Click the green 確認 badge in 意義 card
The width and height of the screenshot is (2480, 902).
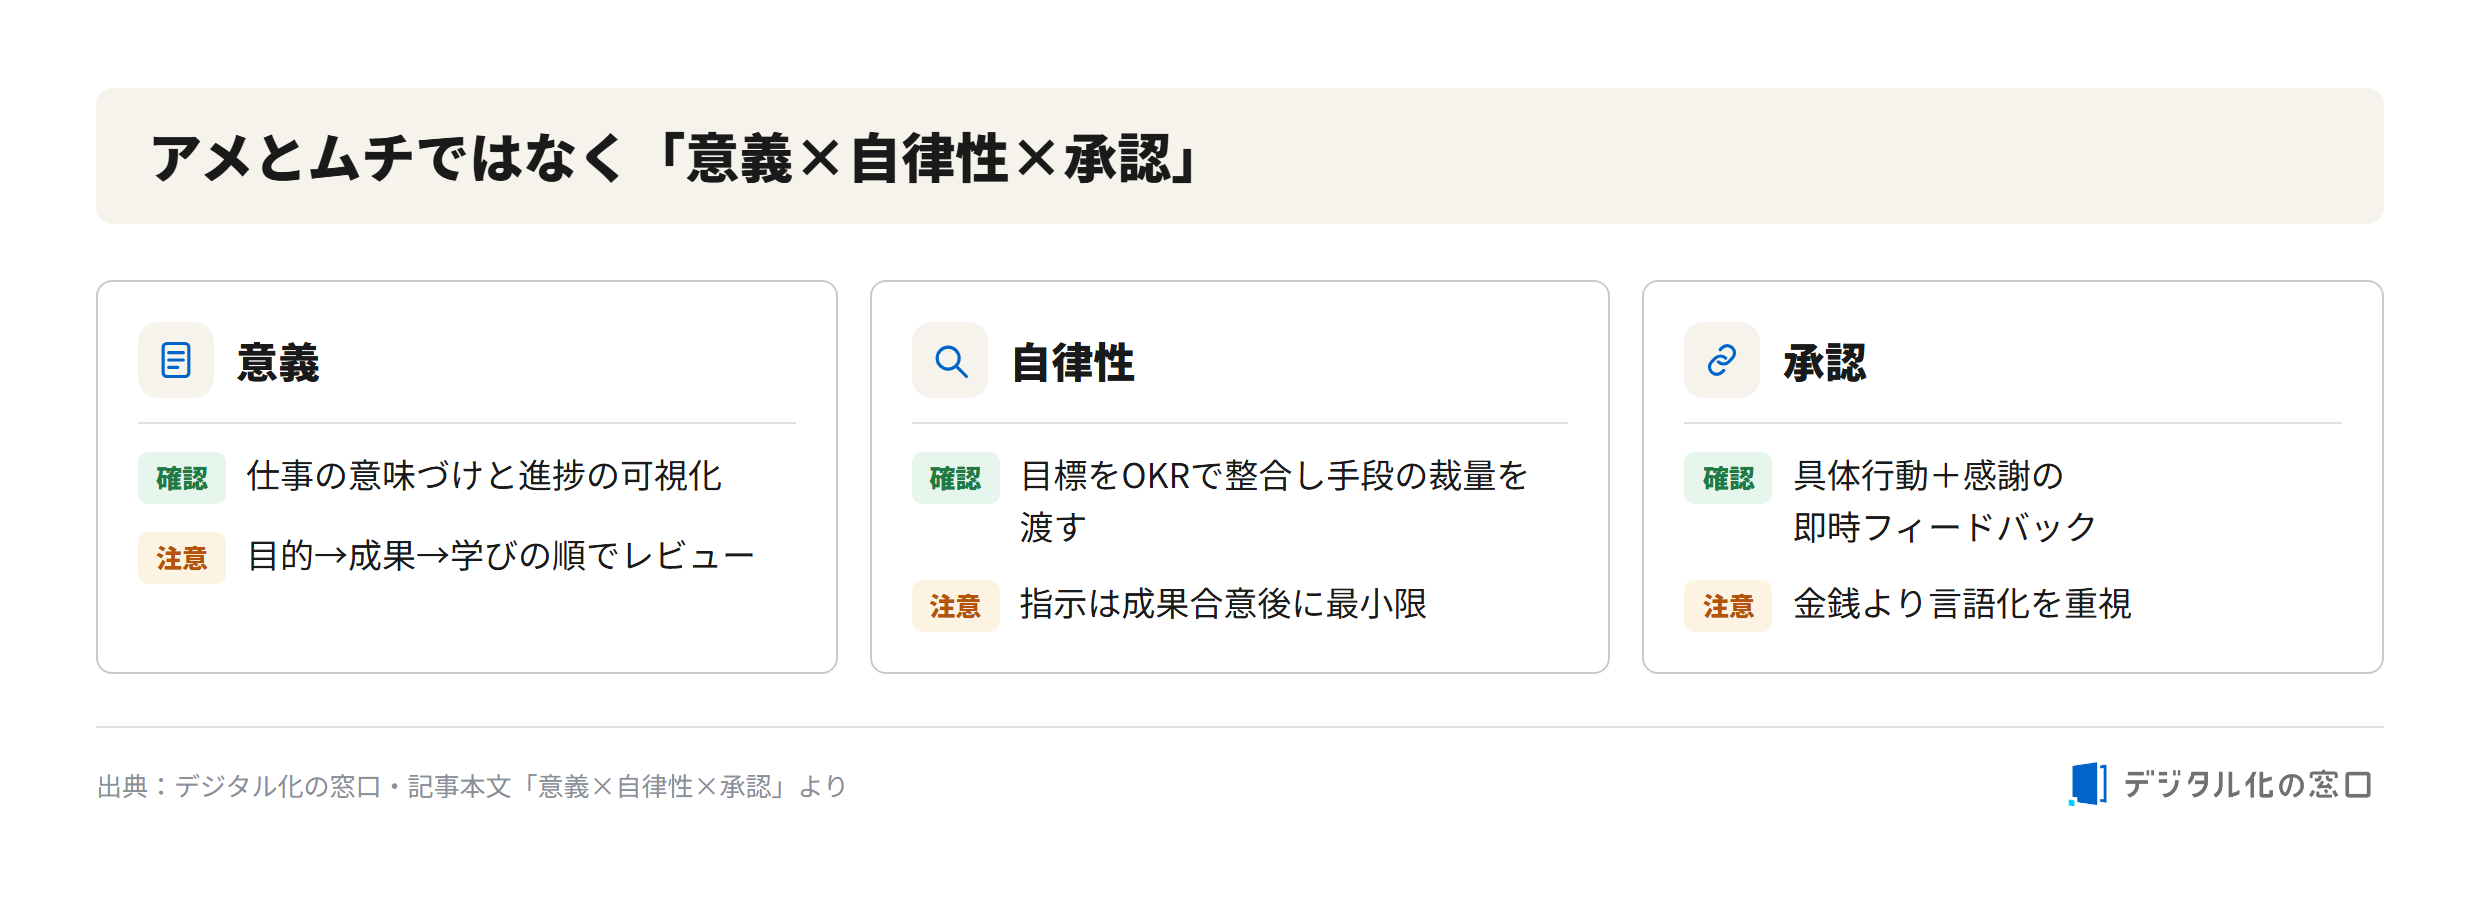(182, 478)
